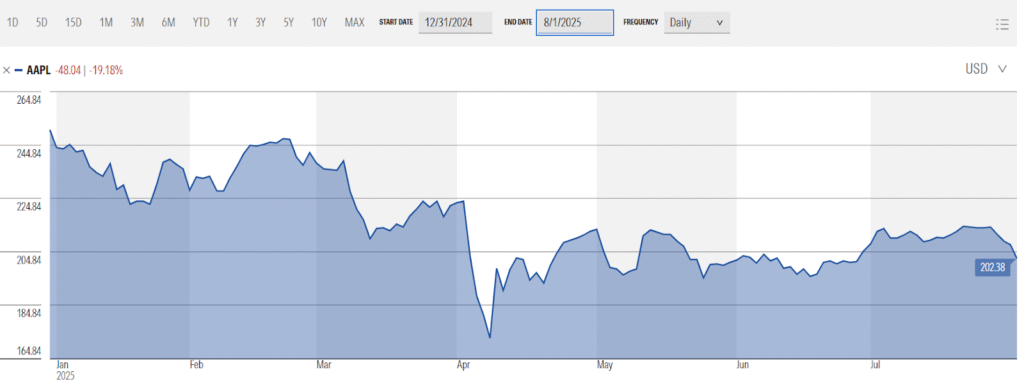Click the AAPL blue line legend swatch
Viewport: 1024px width, 386px height.
[18, 70]
